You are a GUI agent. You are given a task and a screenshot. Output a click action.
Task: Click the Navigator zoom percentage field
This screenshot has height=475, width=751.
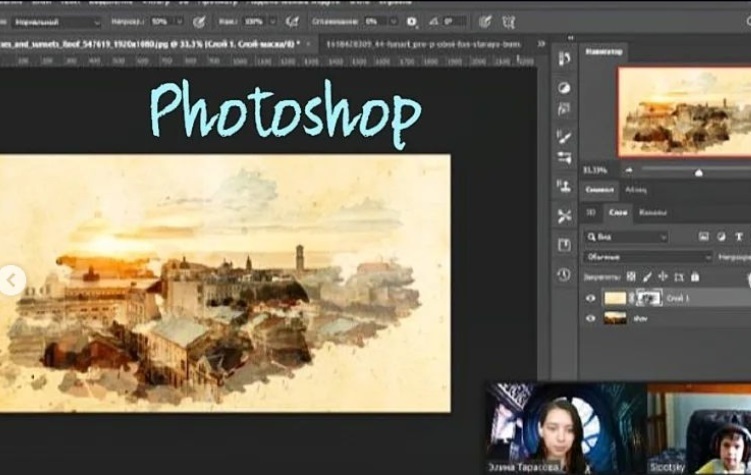coord(597,171)
